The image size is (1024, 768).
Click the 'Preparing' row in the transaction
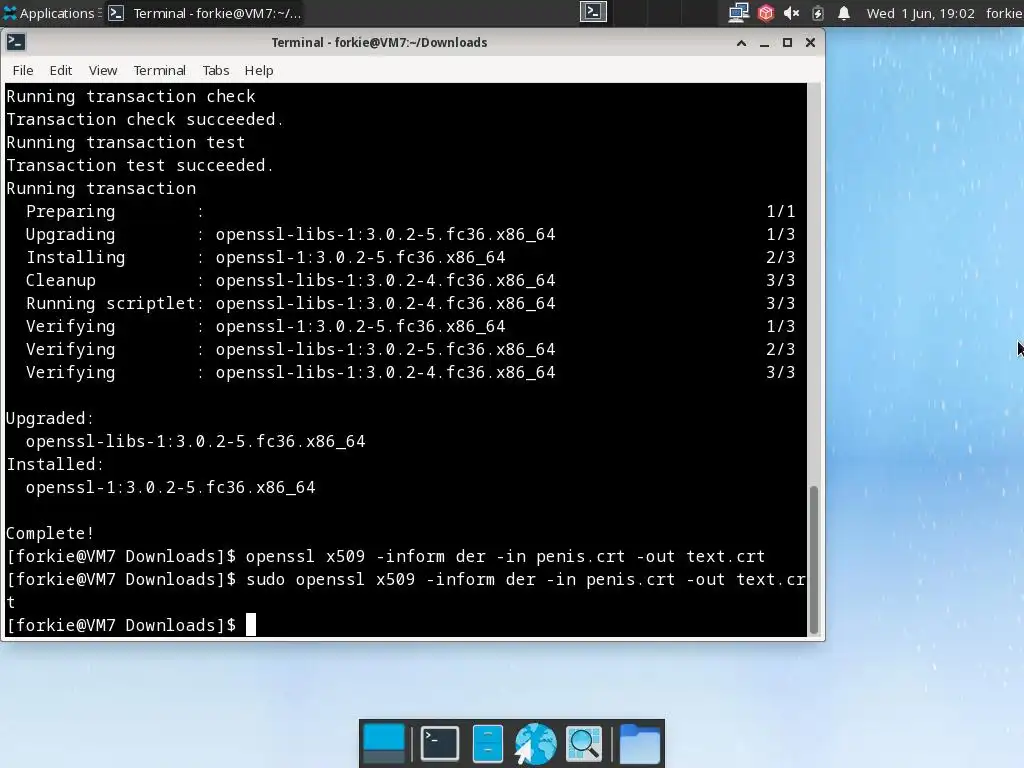410,212
